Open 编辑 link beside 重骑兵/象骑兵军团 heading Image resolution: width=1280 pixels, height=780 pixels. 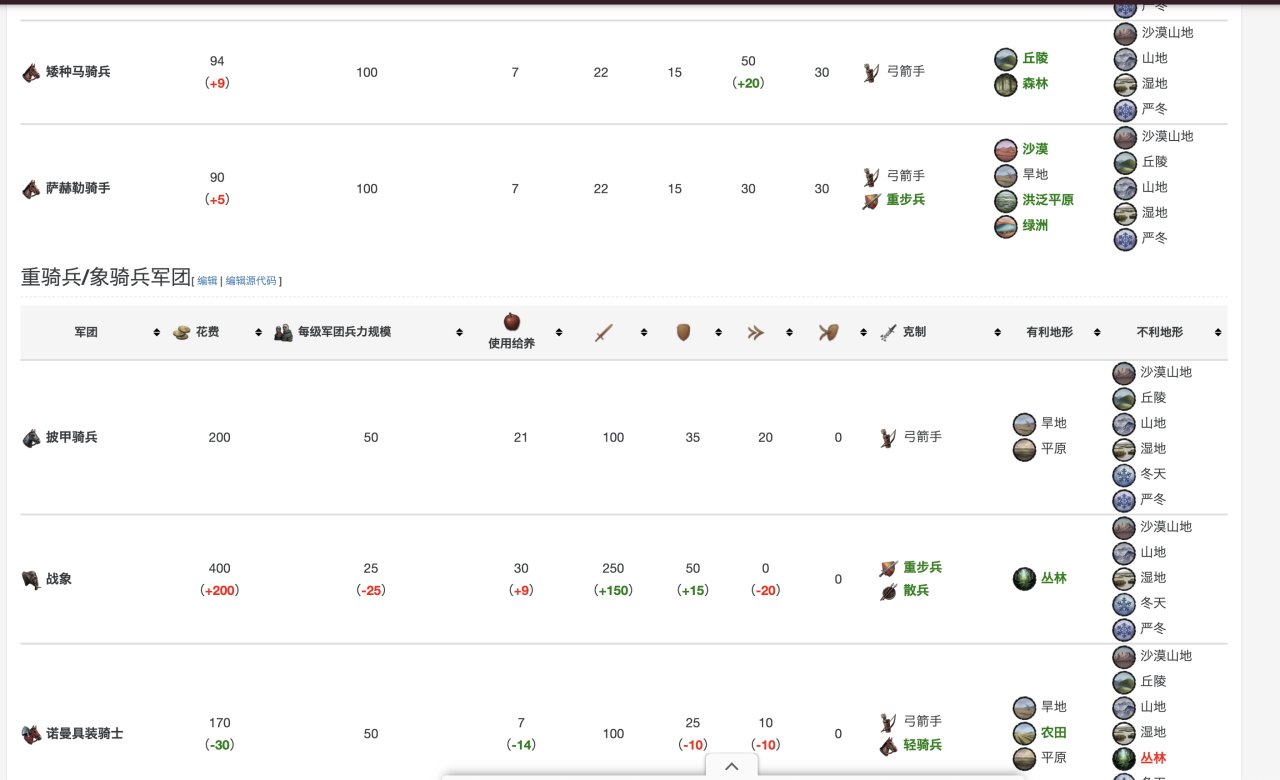point(207,281)
